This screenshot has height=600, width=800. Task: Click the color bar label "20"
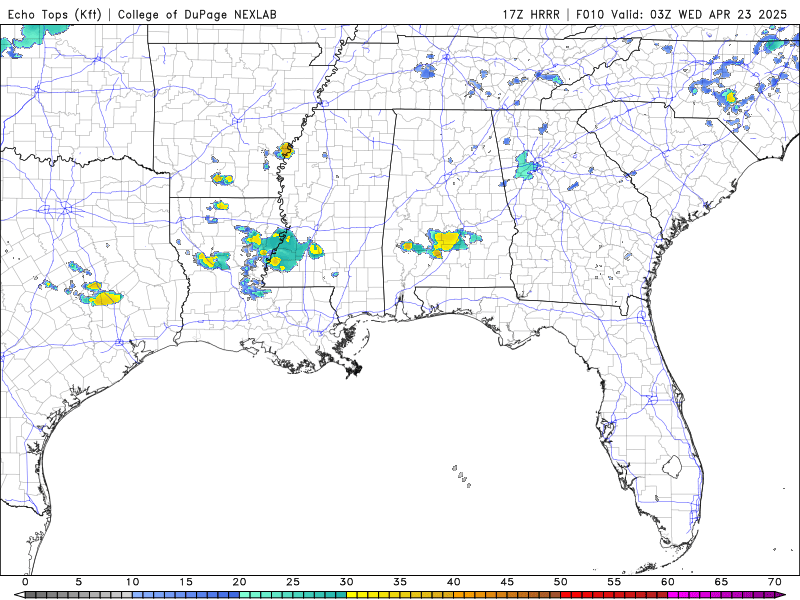point(240,582)
